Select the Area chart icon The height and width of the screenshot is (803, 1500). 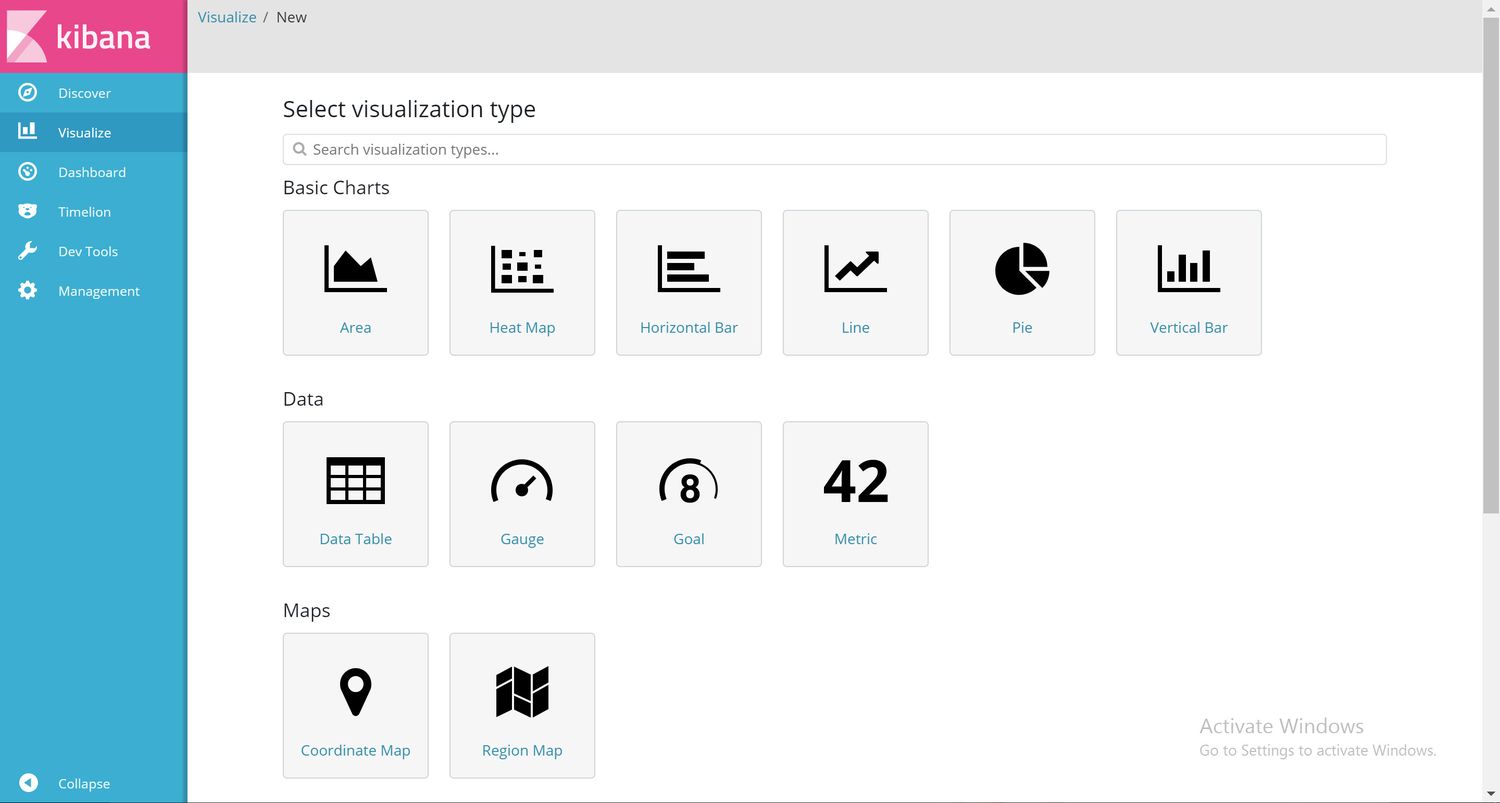355,269
